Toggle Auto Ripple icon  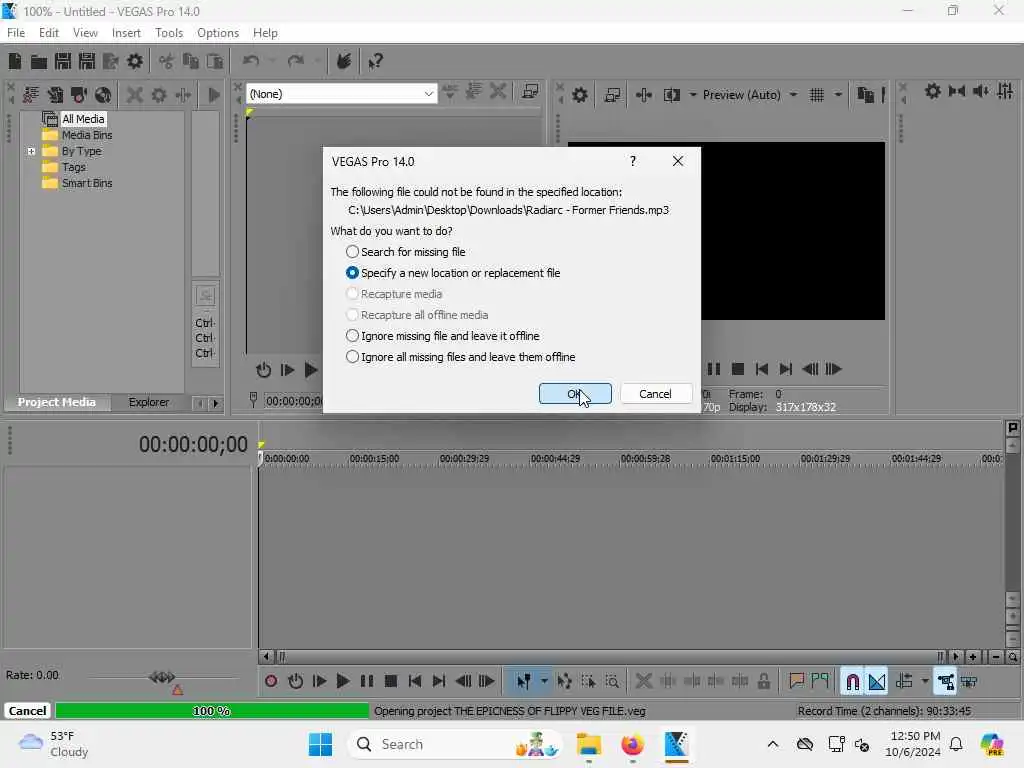click(x=904, y=681)
